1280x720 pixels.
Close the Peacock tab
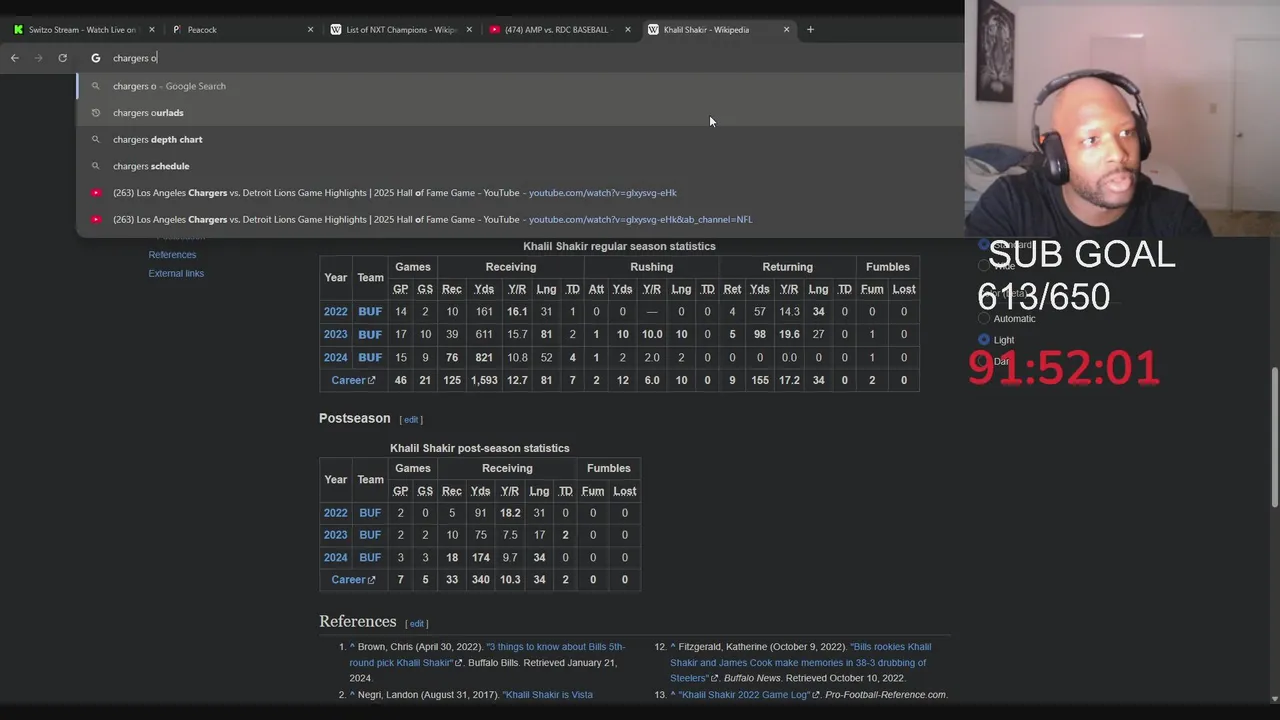click(x=310, y=30)
